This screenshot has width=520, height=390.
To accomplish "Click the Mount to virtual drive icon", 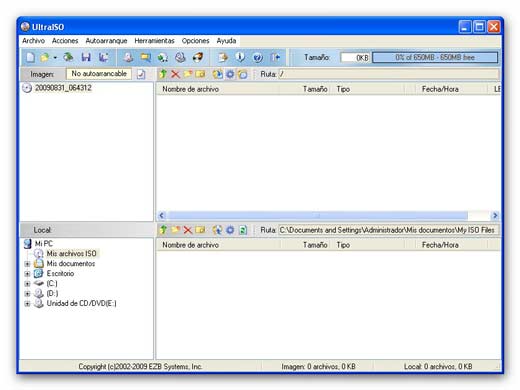I will point(180,57).
